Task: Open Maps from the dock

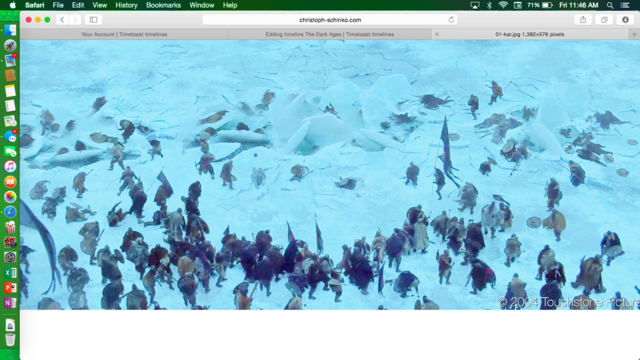Action: coord(10,121)
